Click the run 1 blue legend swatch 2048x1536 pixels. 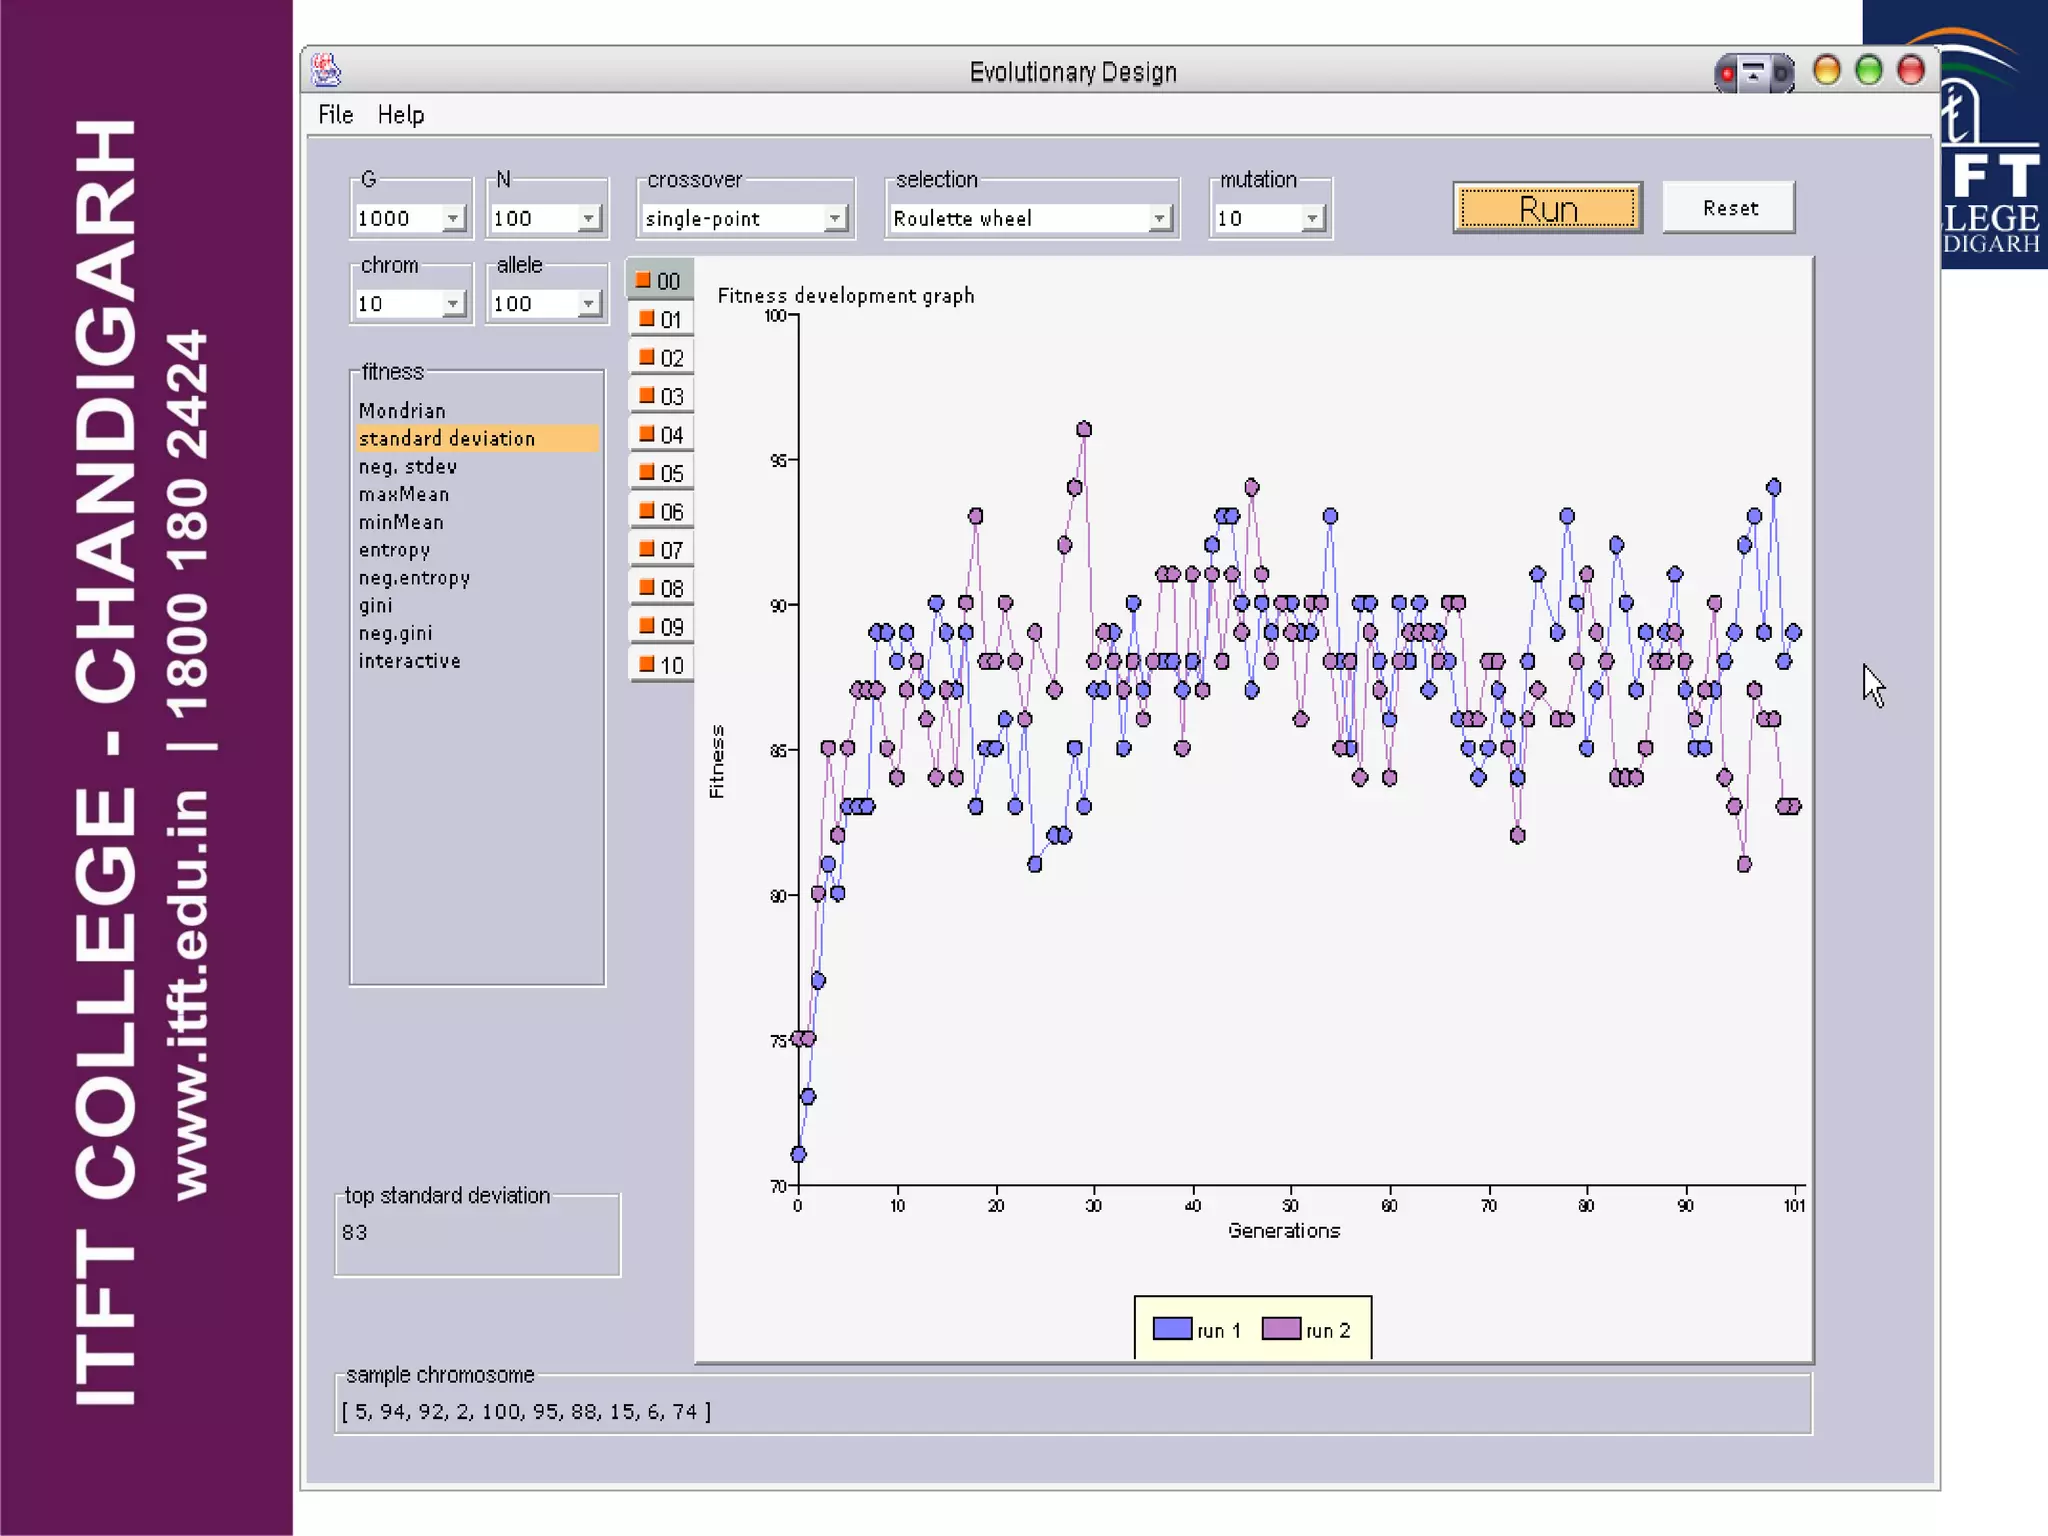(1172, 1329)
